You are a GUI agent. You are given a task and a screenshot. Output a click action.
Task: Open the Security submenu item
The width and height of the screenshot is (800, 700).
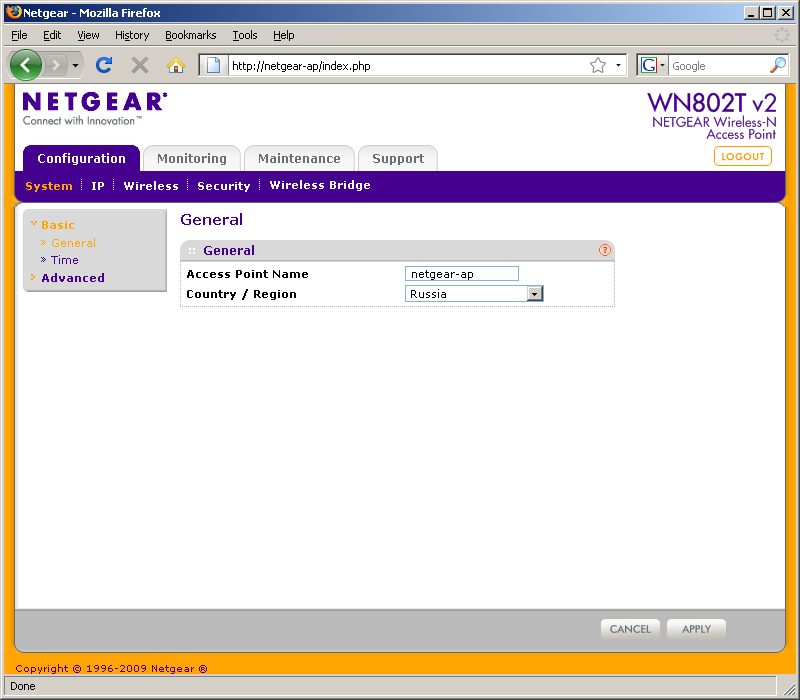click(223, 186)
